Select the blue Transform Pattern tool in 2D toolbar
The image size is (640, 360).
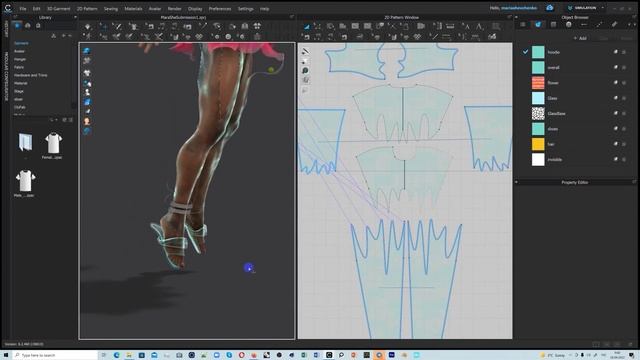coord(307,26)
